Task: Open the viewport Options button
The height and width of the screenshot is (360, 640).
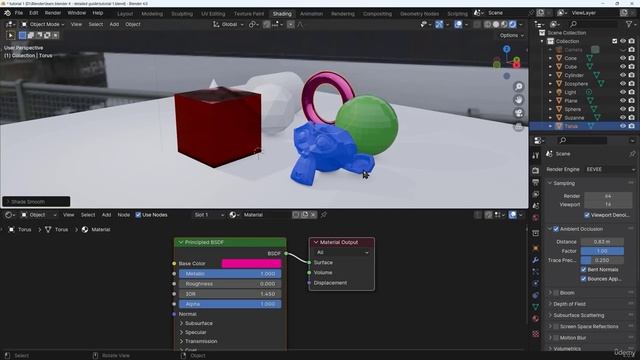Action: click(x=511, y=36)
